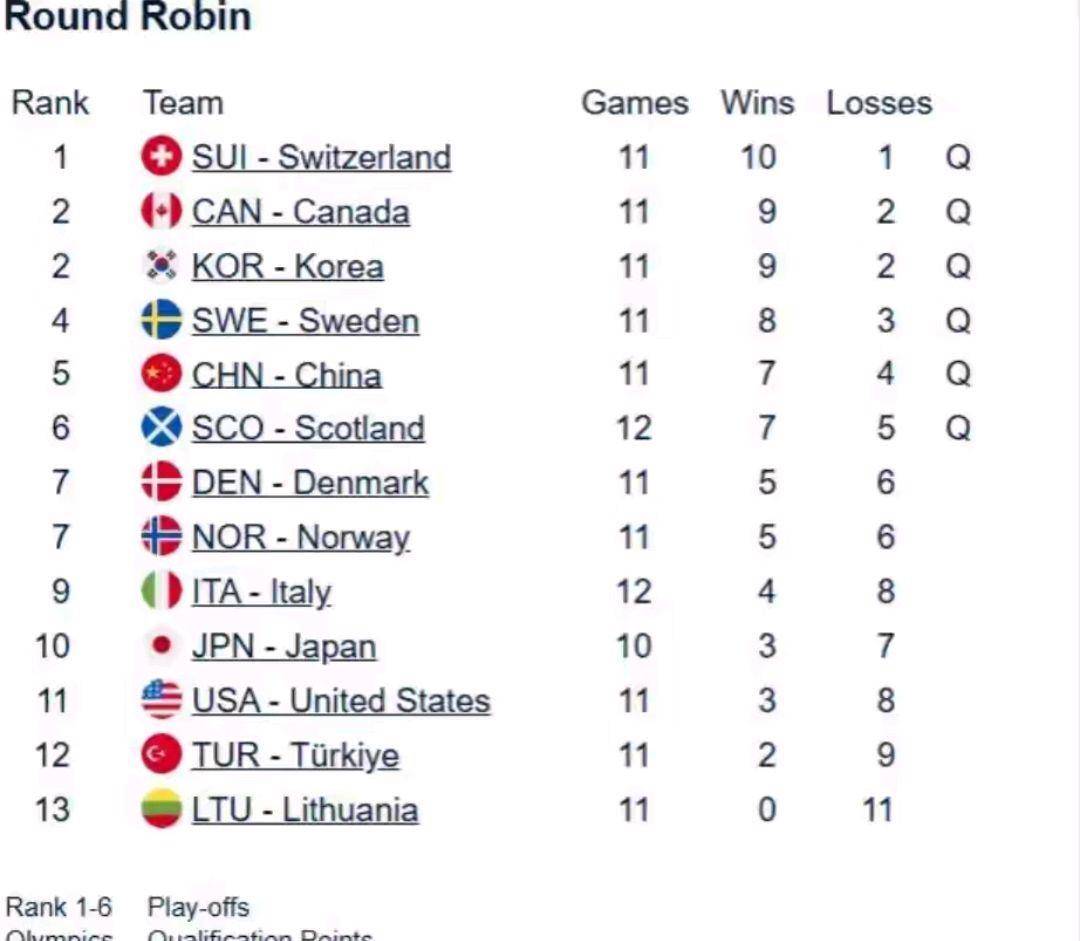Click the China flag icon

pyautogui.click(x=161, y=374)
